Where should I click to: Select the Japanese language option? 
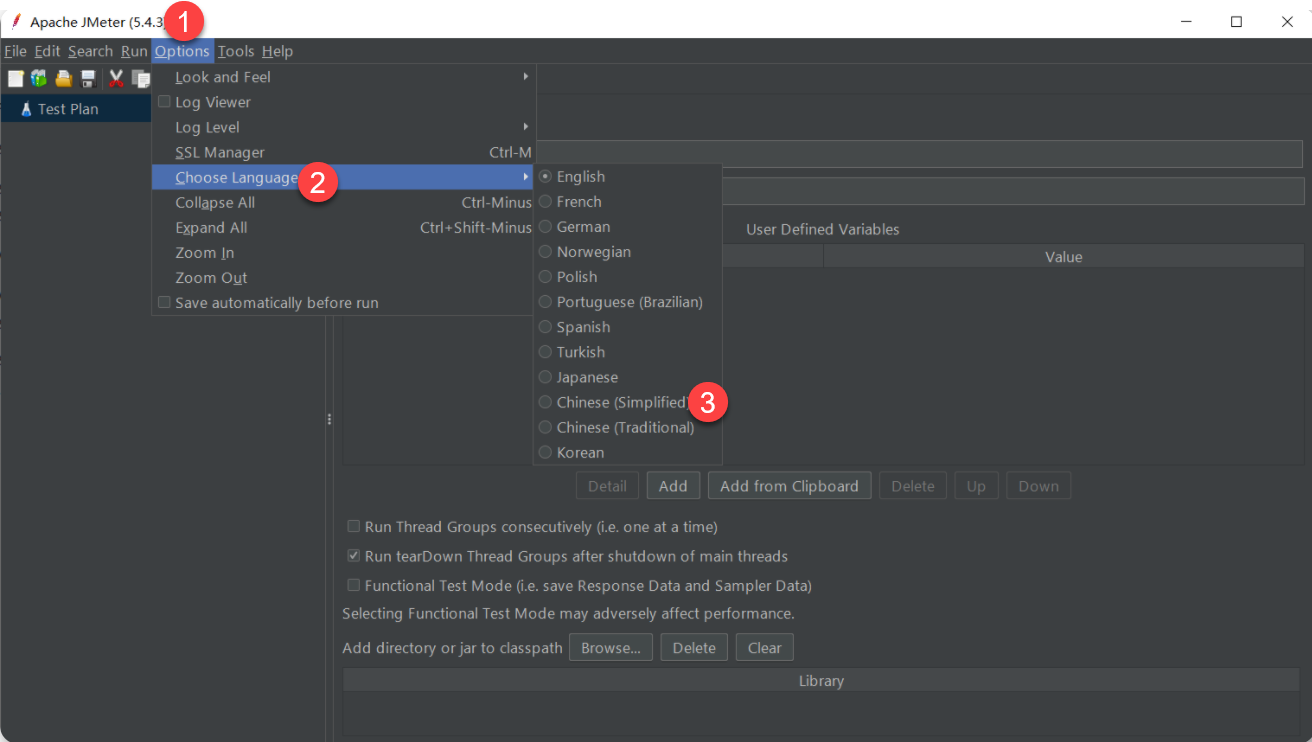627,377
